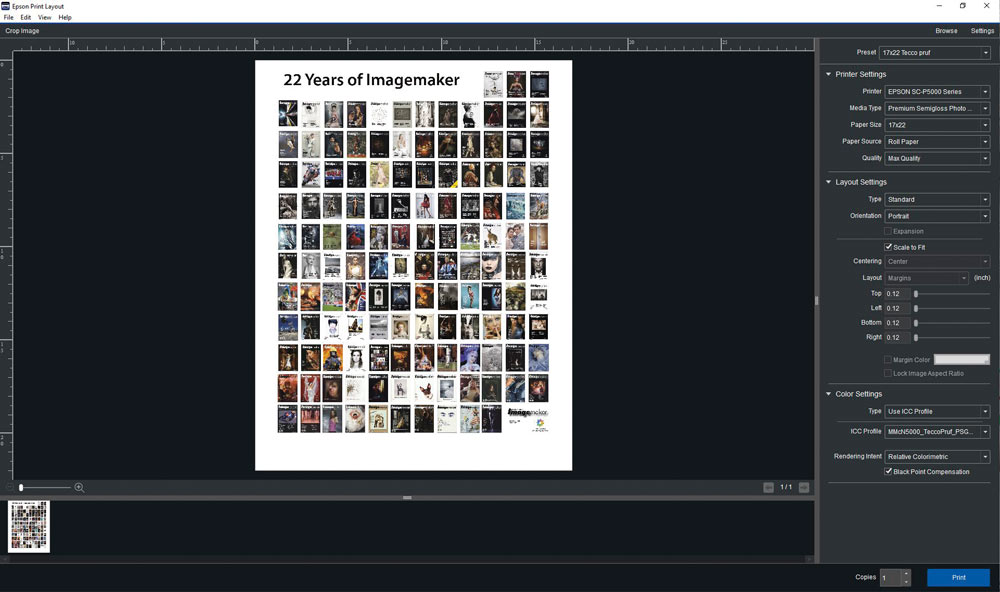Toggle Black Point Compensation checkbox

pyautogui.click(x=888, y=471)
